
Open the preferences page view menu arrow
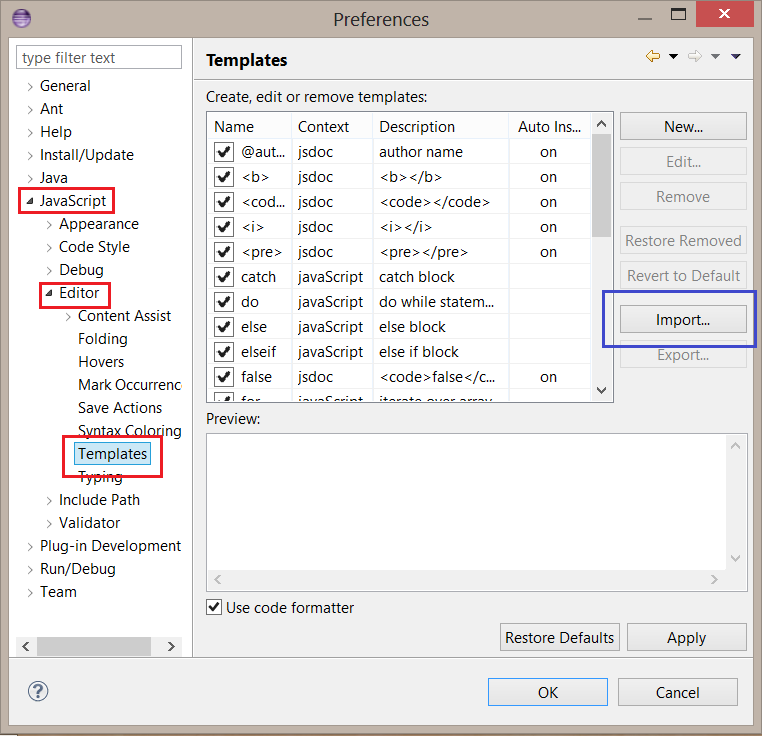tap(736, 57)
